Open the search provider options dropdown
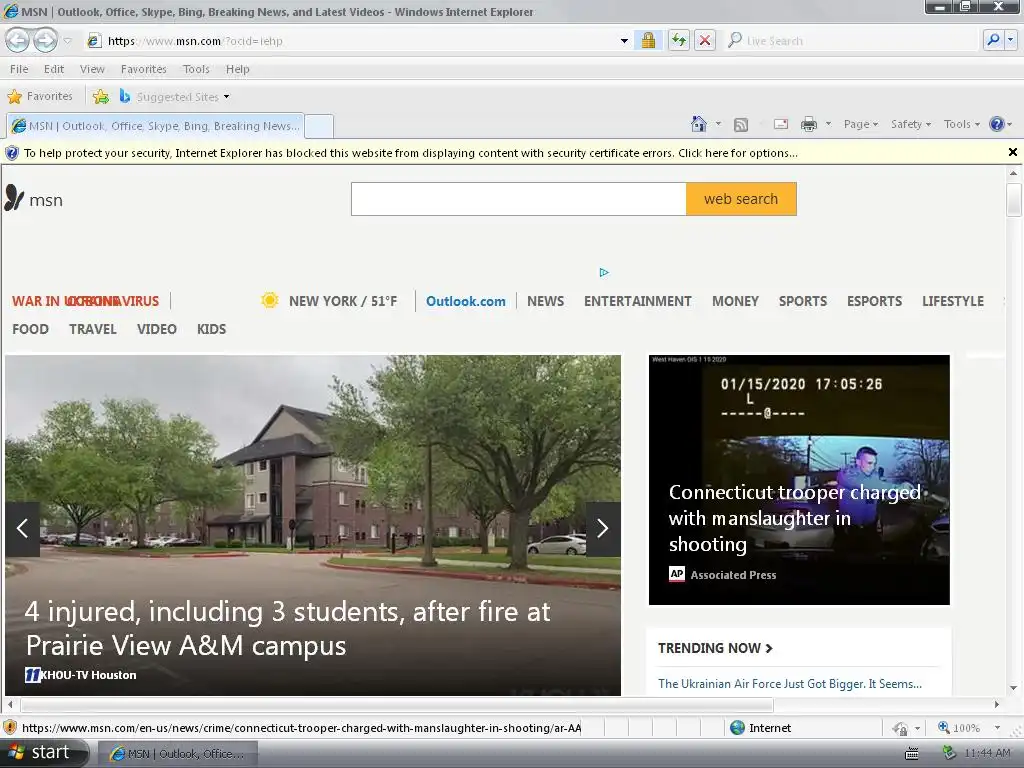The image size is (1024, 768). [x=1011, y=40]
